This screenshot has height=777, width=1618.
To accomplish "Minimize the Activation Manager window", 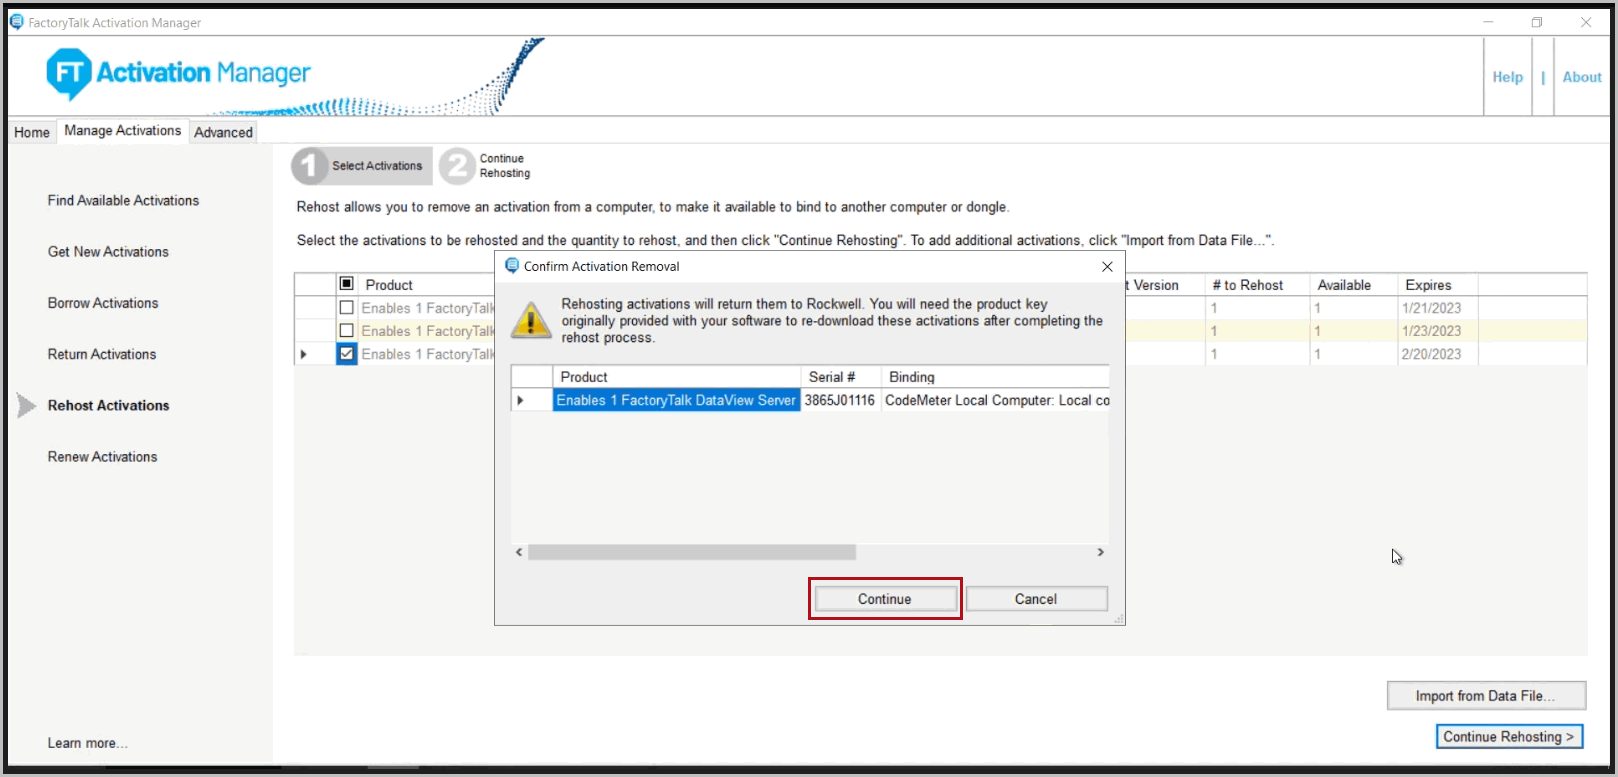I will tap(1488, 22).
